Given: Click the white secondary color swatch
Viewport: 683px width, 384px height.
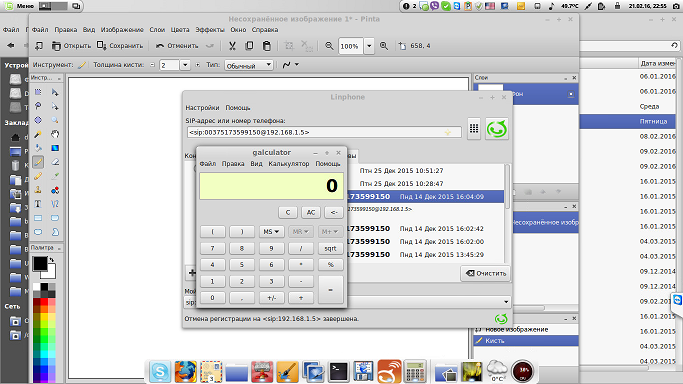Looking at the screenshot, I should (x=51, y=273).
